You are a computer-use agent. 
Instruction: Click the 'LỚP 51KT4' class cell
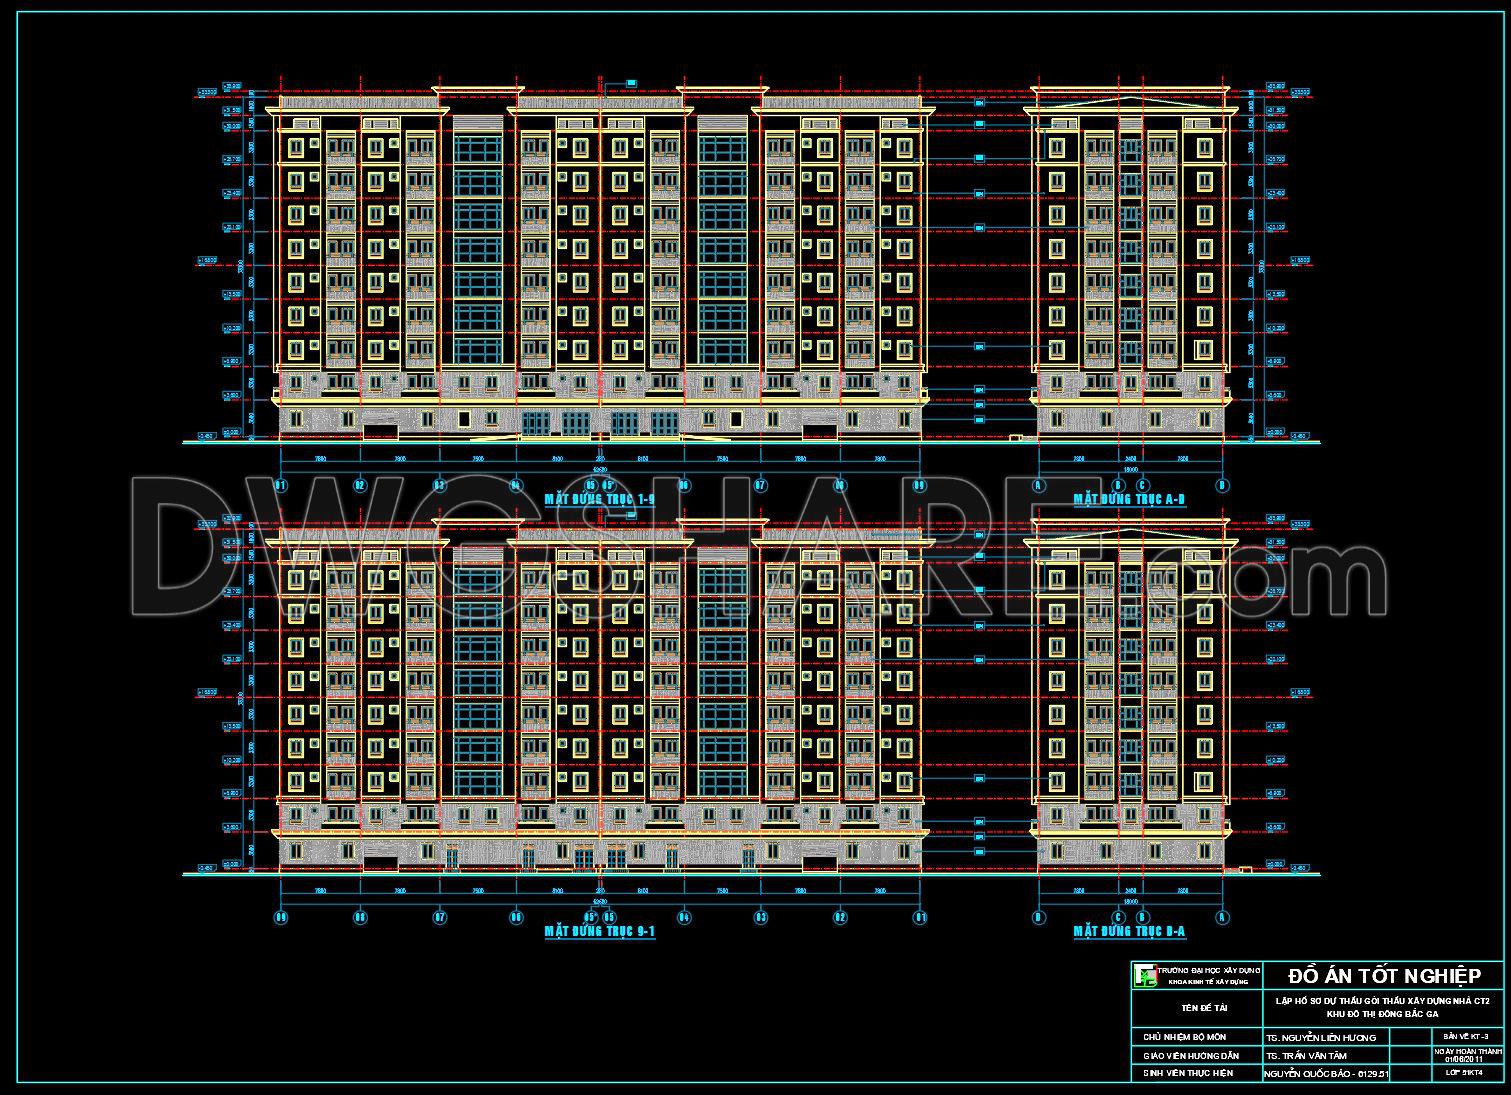1466,1073
